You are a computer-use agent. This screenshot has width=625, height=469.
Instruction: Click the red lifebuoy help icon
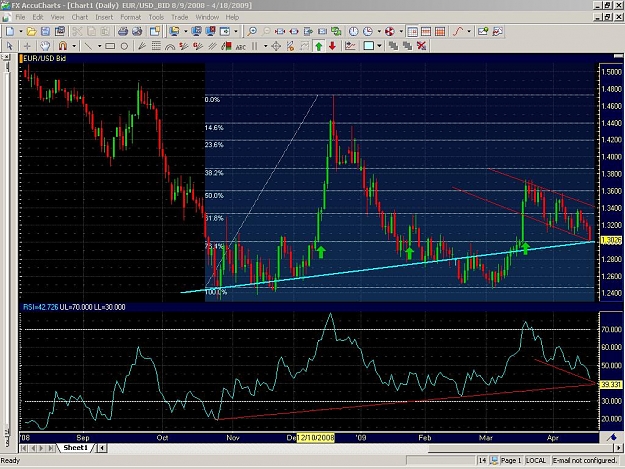[389, 31]
